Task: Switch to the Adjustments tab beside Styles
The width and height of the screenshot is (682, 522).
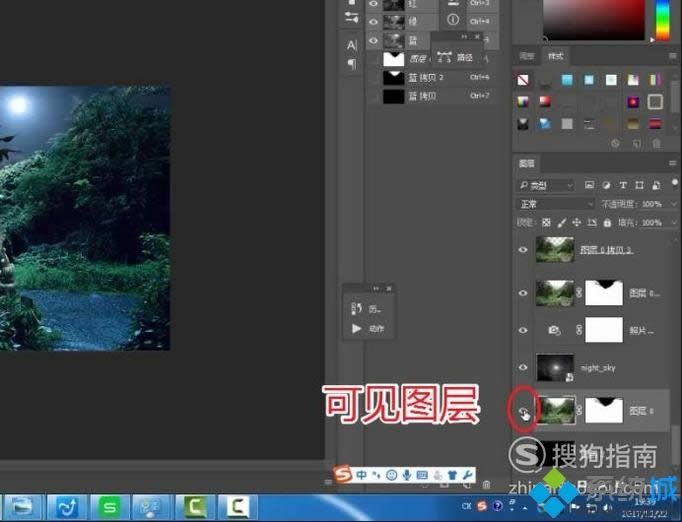Action: point(527,56)
